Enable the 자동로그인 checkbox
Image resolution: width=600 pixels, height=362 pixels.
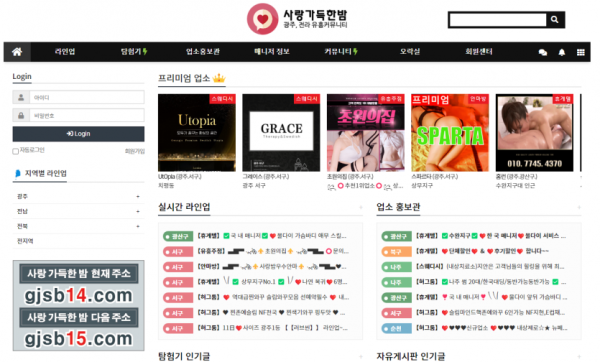pyautogui.click(x=15, y=151)
